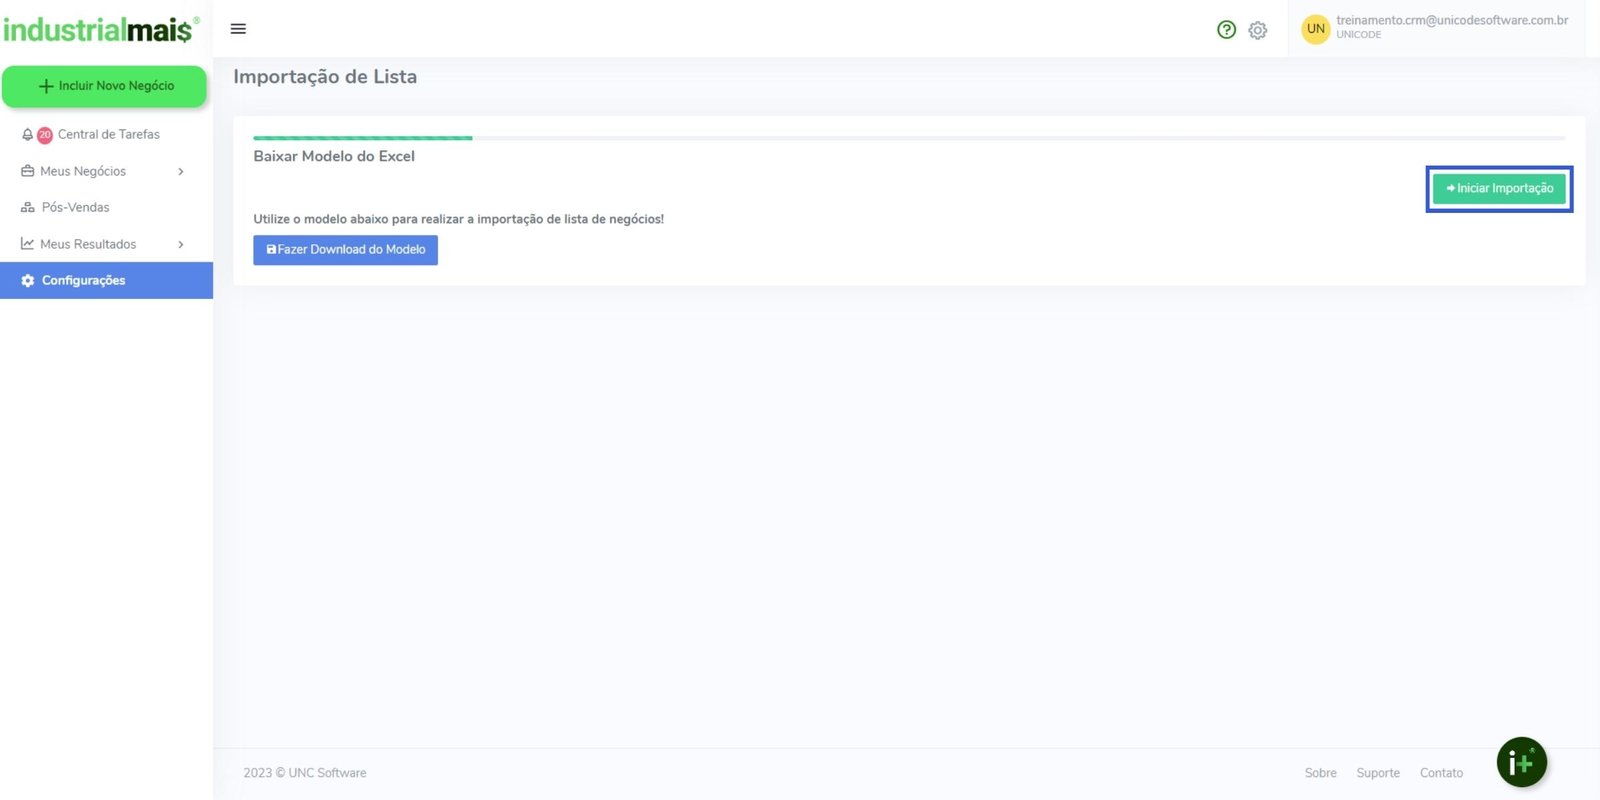Click Fazer Download do Modelo button
Image resolution: width=1600 pixels, height=800 pixels.
pos(345,250)
